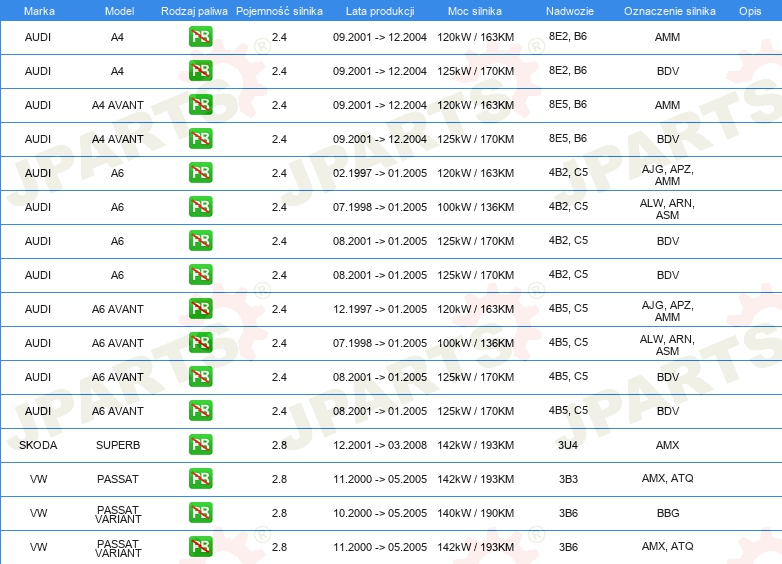
Task: Select ALW, ARN, ASM code in the 4B5 row
Action: [667, 345]
